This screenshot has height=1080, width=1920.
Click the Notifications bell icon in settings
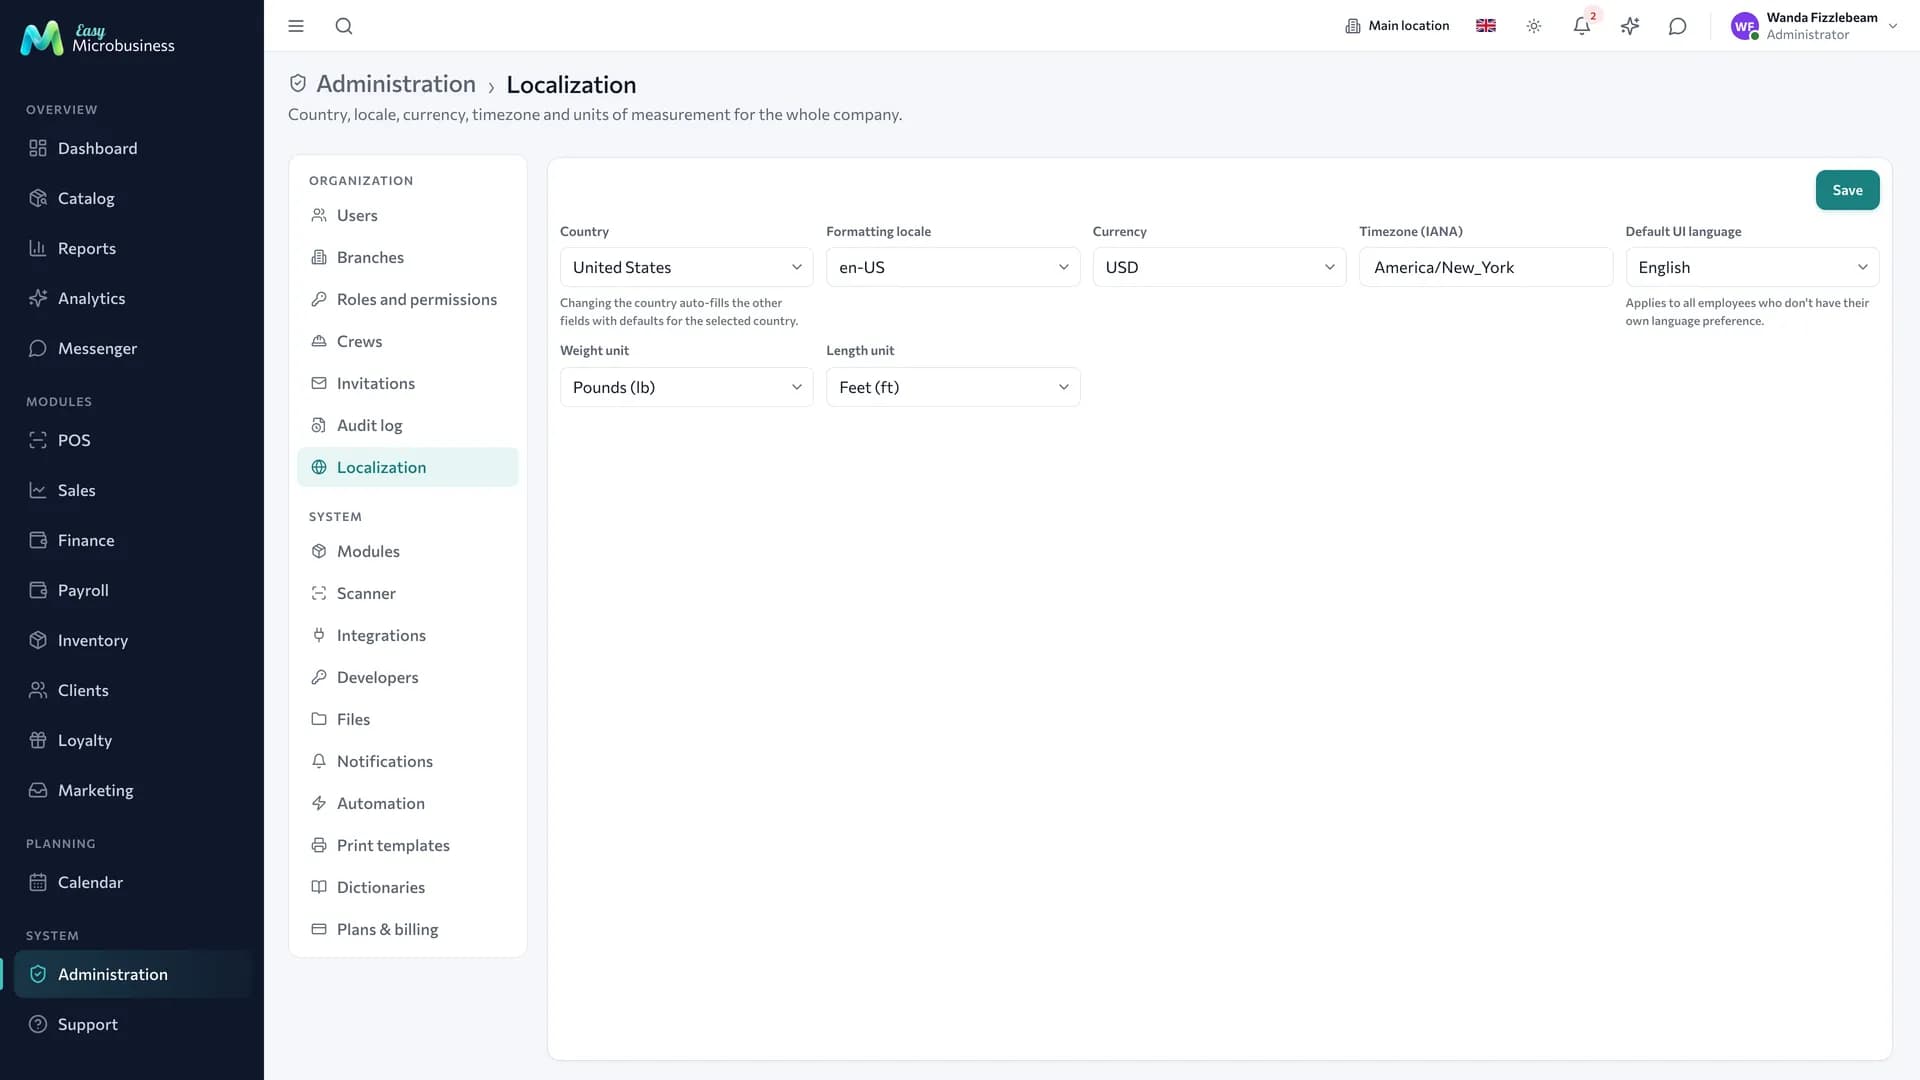pos(319,761)
